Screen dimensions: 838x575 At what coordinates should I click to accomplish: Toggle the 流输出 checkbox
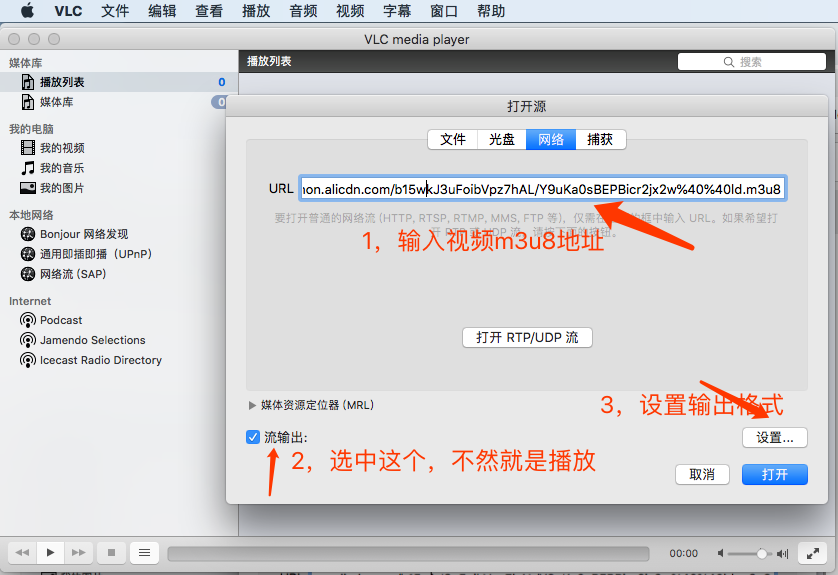coord(253,437)
